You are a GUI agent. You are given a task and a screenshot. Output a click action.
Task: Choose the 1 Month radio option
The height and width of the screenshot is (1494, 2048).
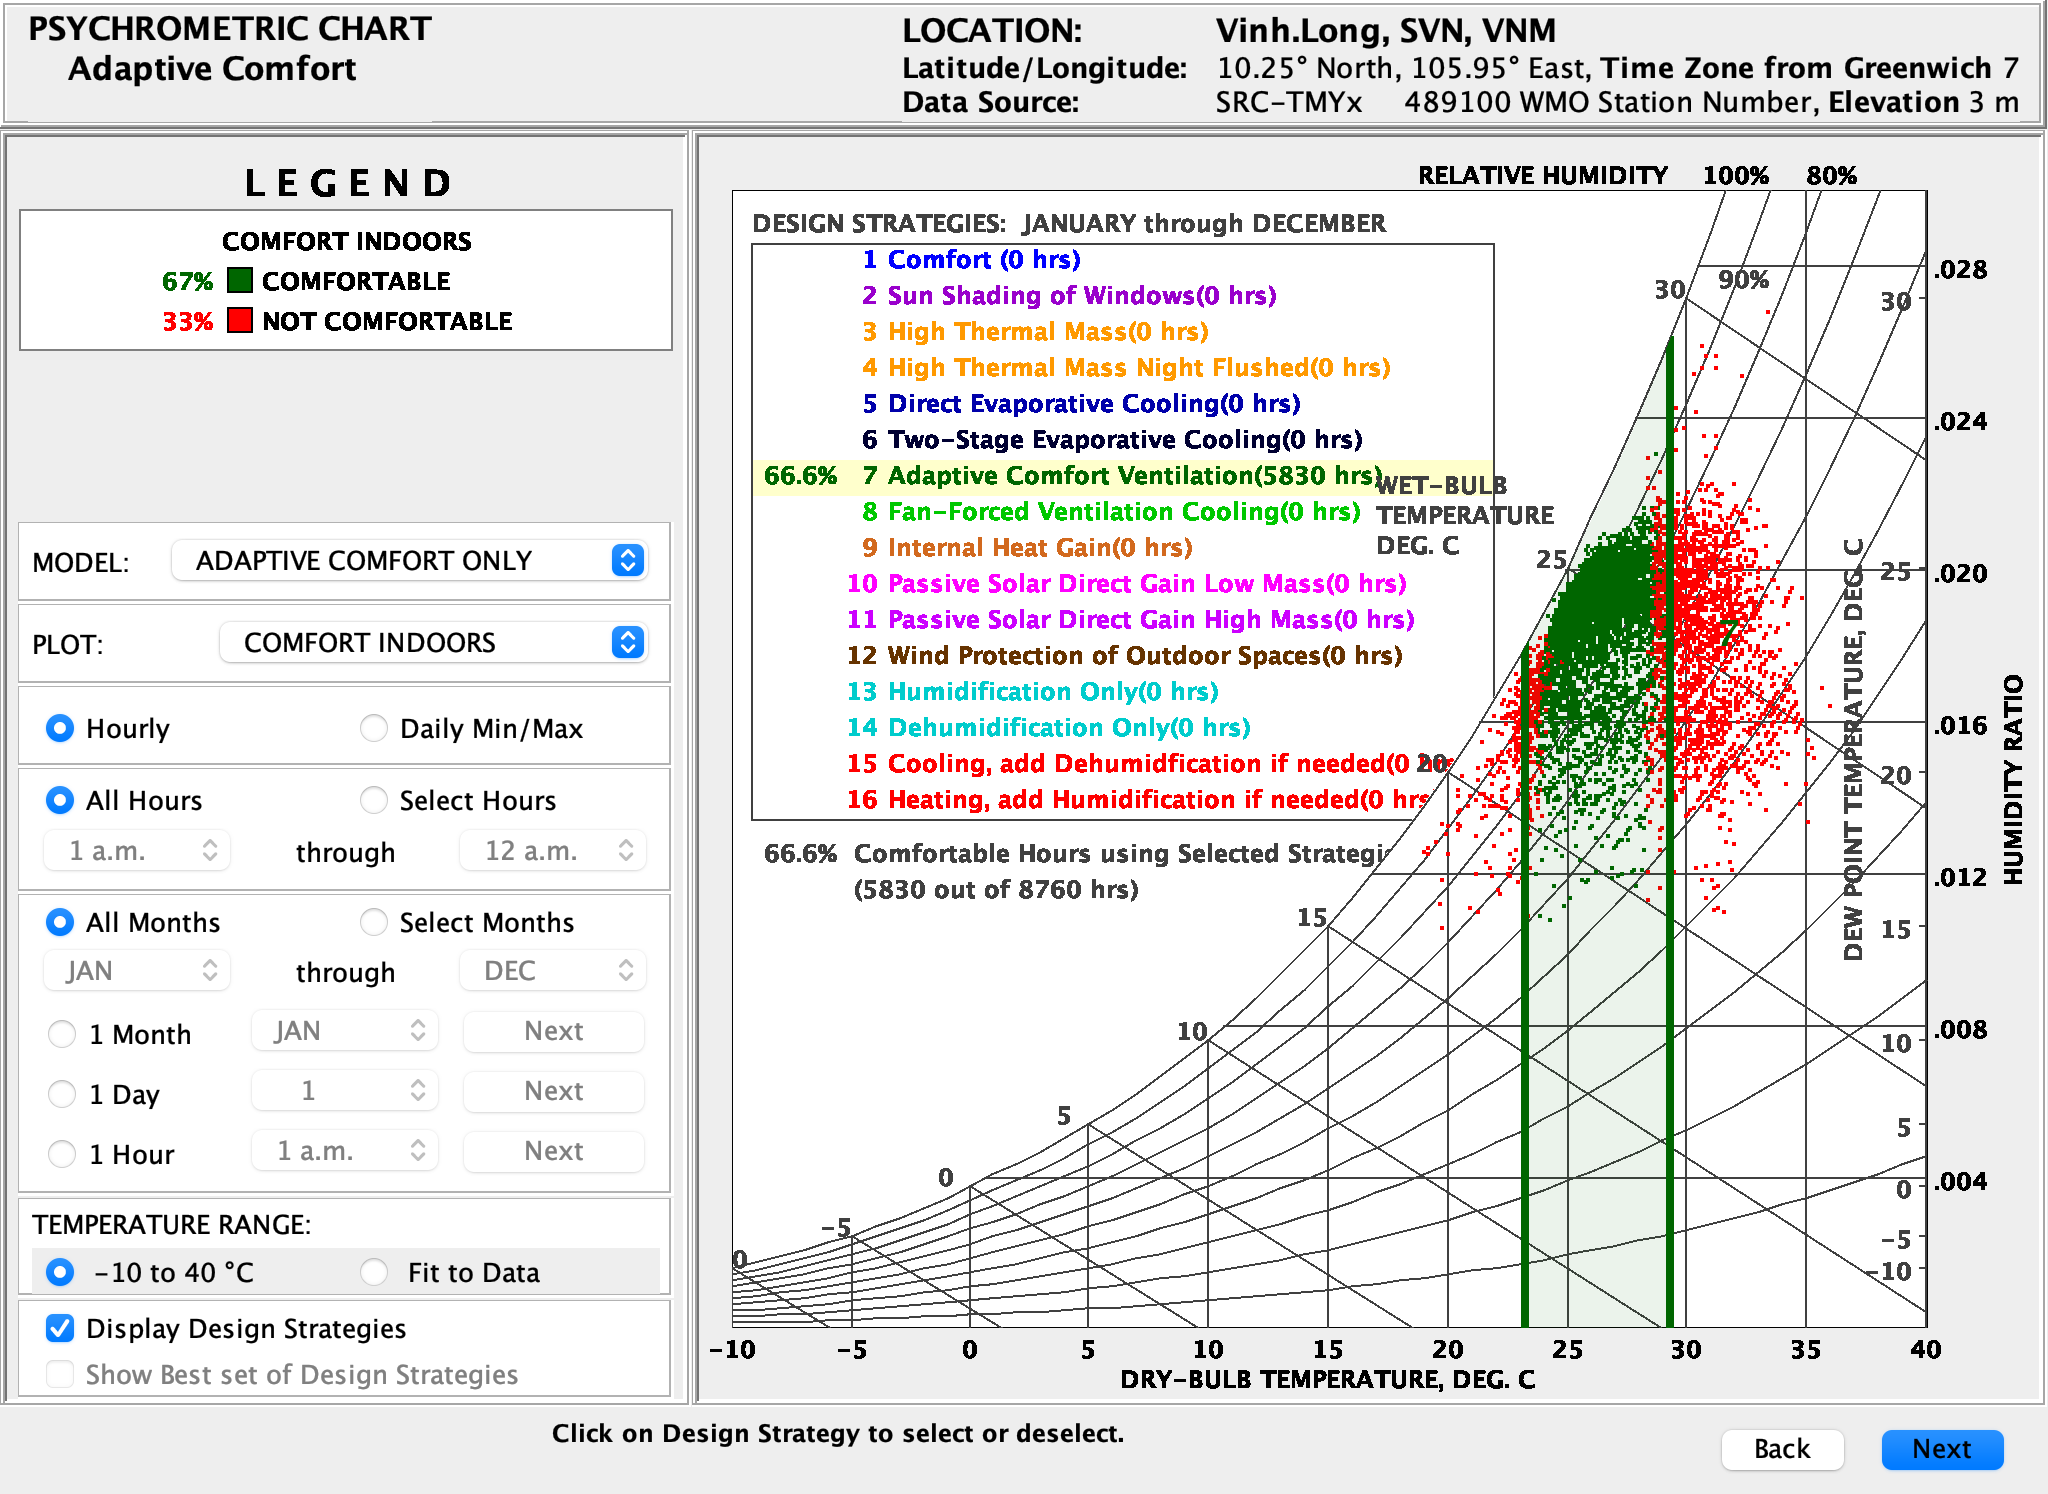point(62,1034)
